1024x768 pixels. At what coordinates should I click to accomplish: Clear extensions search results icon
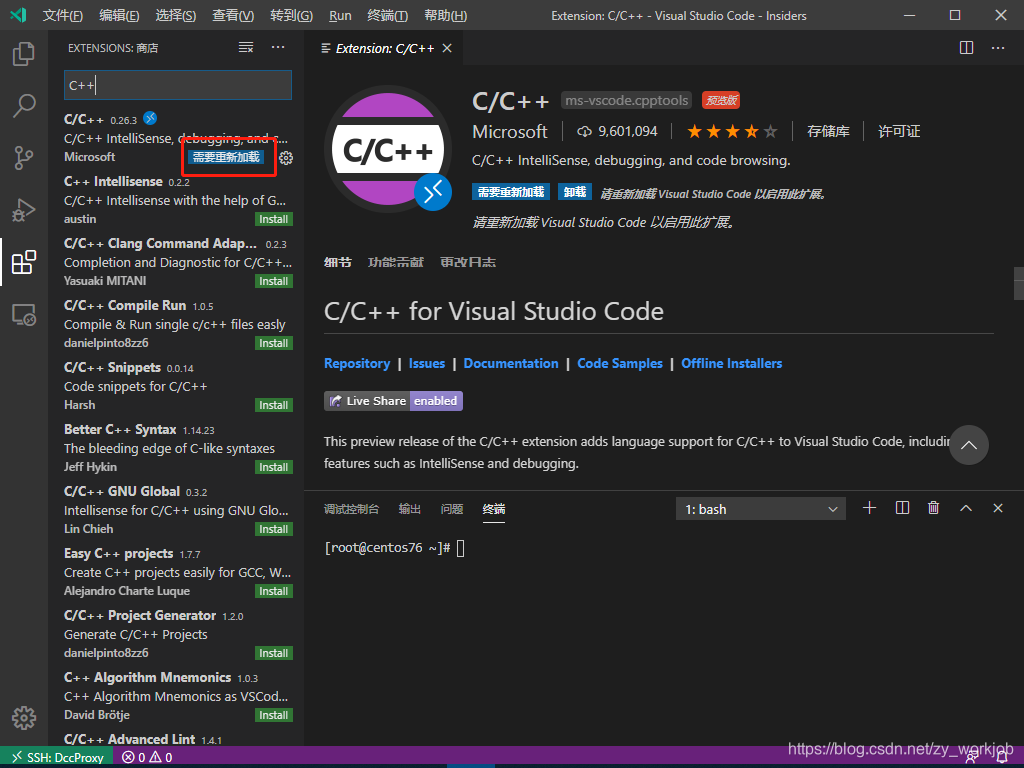(246, 48)
